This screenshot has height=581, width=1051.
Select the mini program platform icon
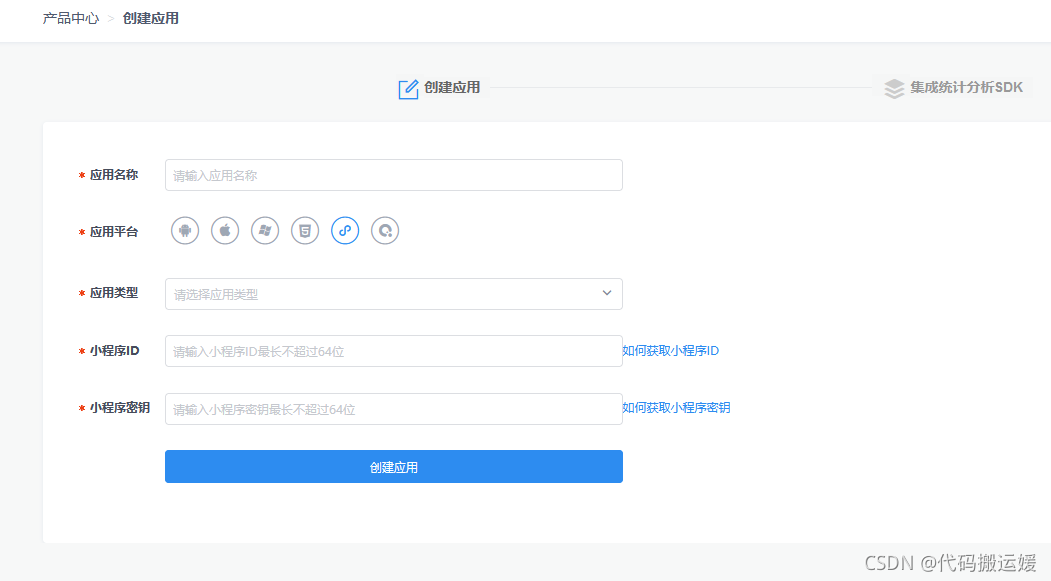click(345, 231)
